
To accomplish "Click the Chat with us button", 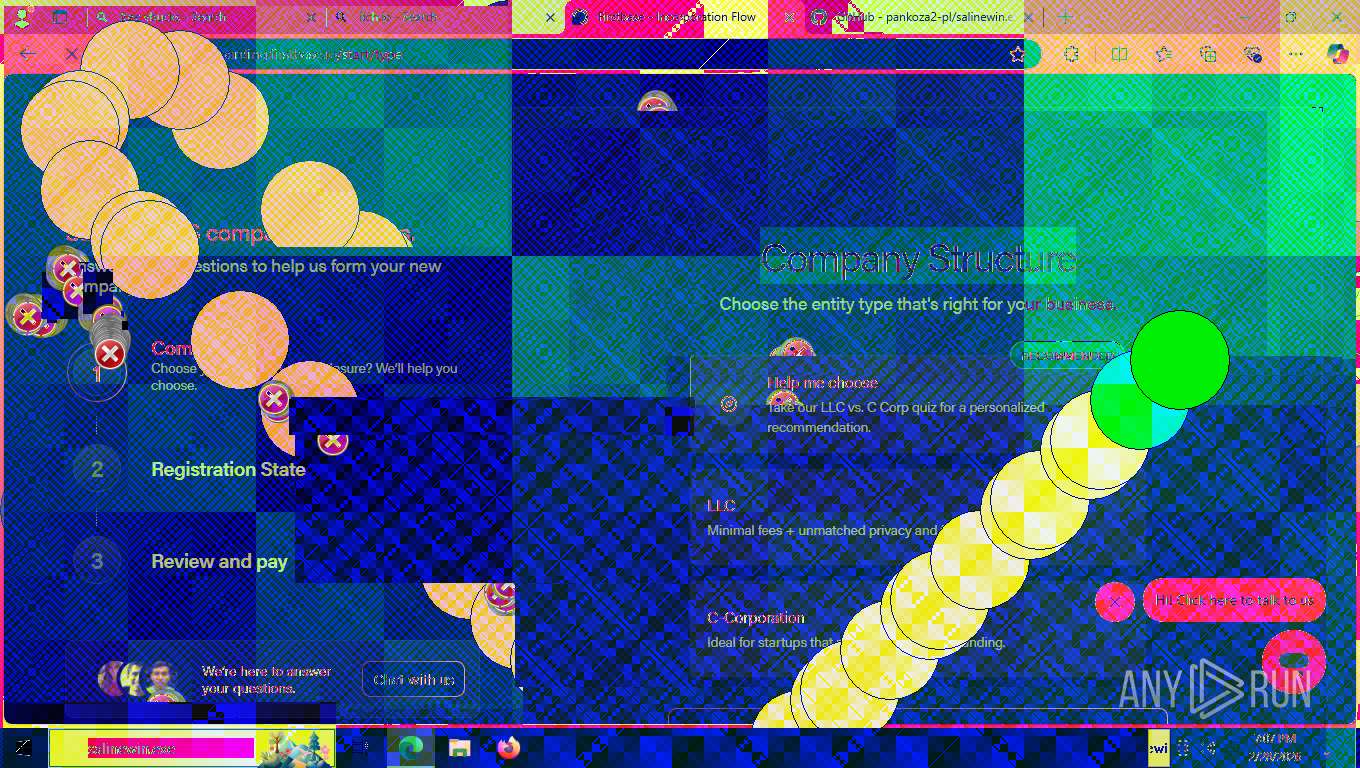I will pyautogui.click(x=413, y=680).
